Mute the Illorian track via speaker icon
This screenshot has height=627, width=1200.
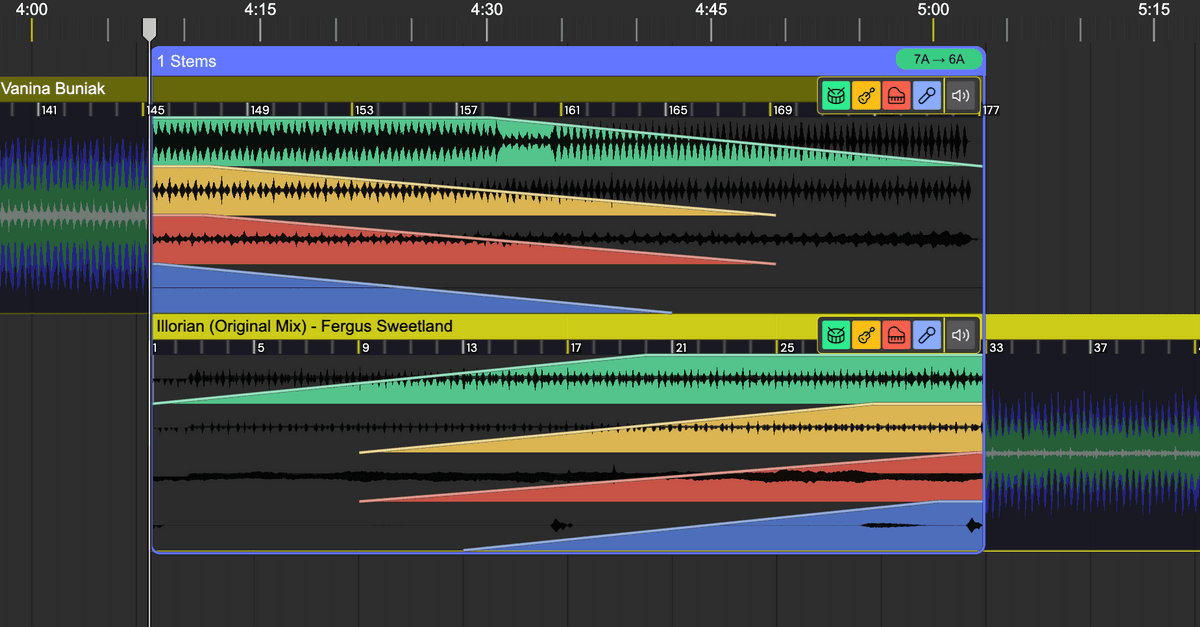961,335
